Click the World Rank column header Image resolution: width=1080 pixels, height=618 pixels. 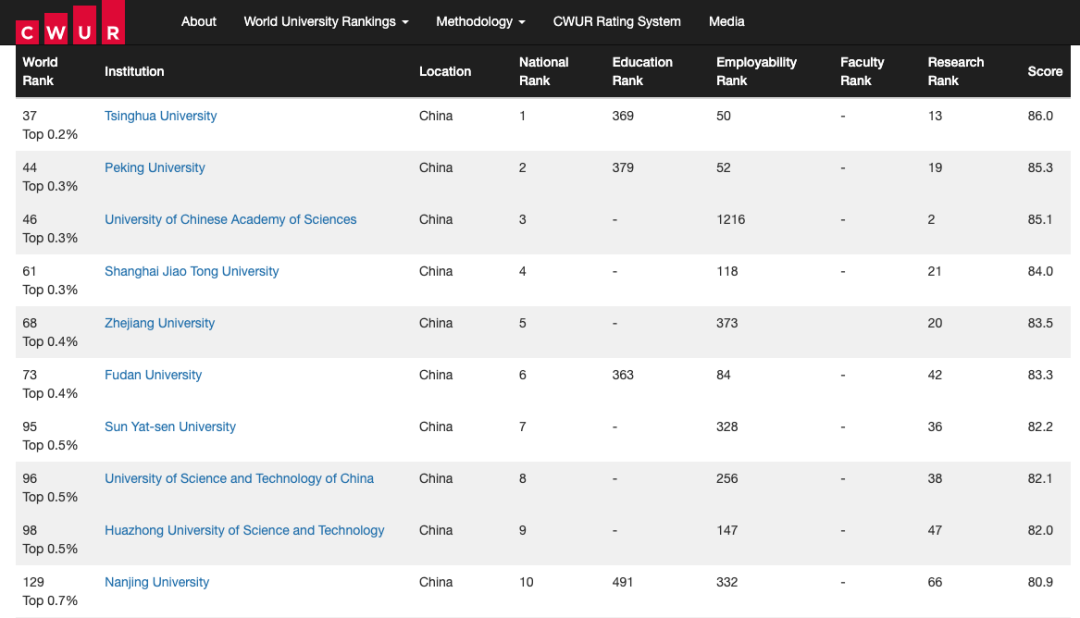pyautogui.click(x=40, y=71)
